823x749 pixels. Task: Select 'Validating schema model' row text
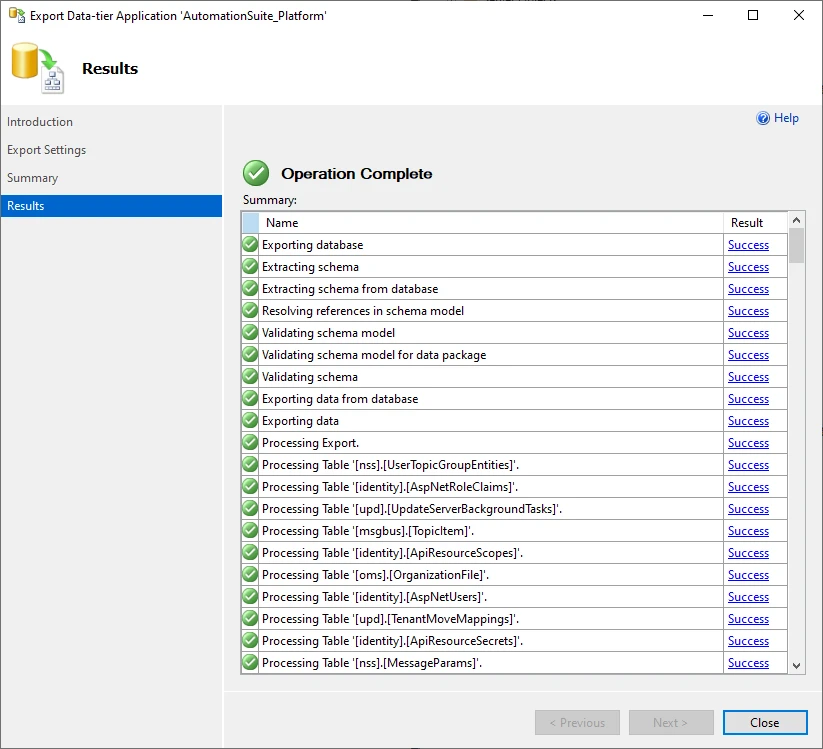click(x=328, y=333)
